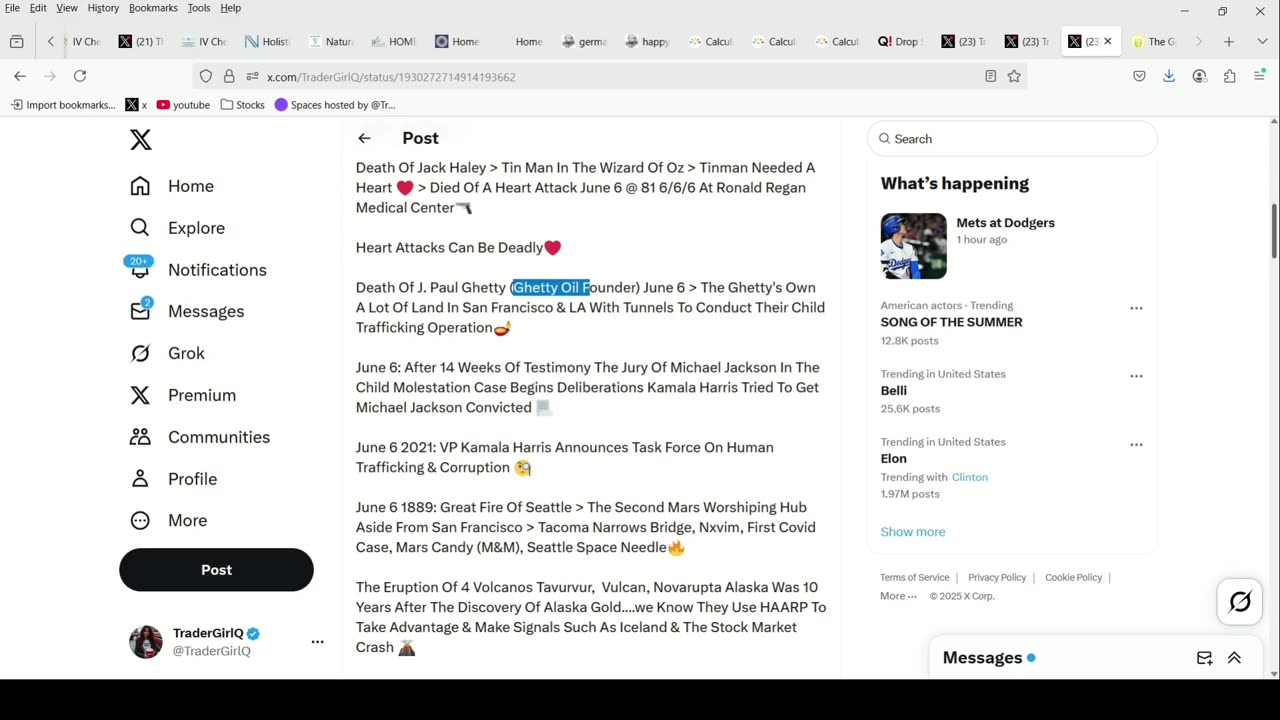Viewport: 1280px width, 720px height.
Task: Close the active X tab
Action: point(1107,42)
